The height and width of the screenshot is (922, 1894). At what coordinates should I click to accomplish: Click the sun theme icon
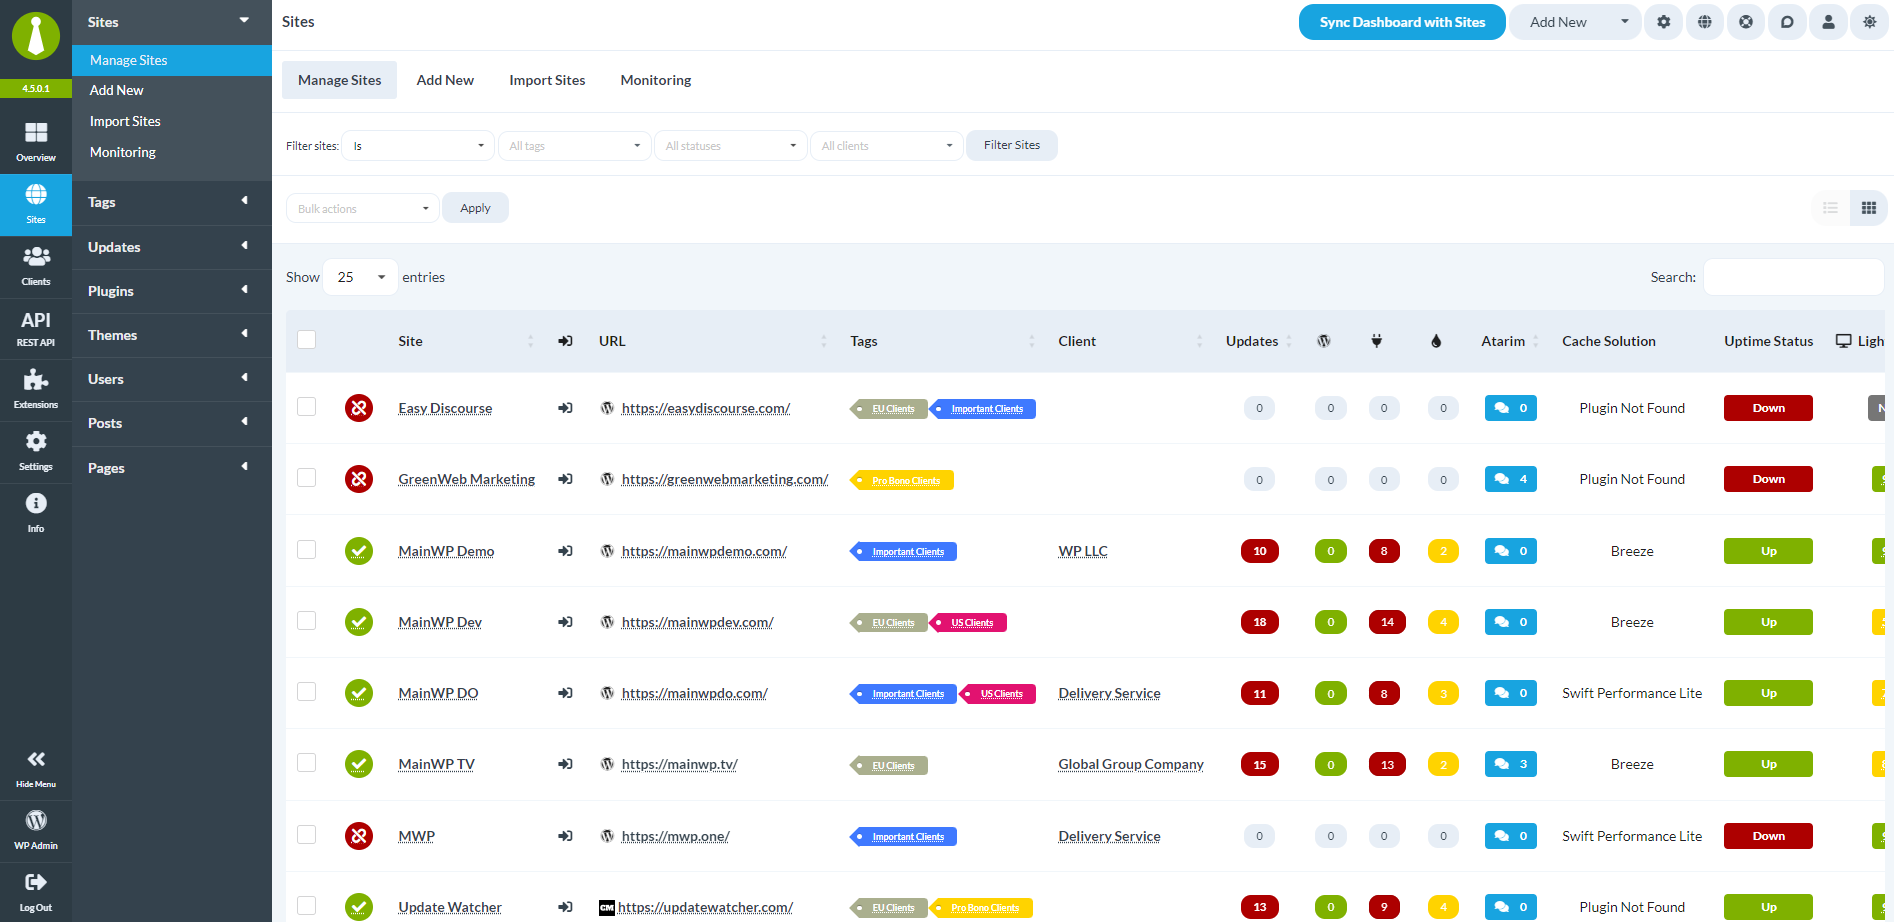pyautogui.click(x=1869, y=22)
